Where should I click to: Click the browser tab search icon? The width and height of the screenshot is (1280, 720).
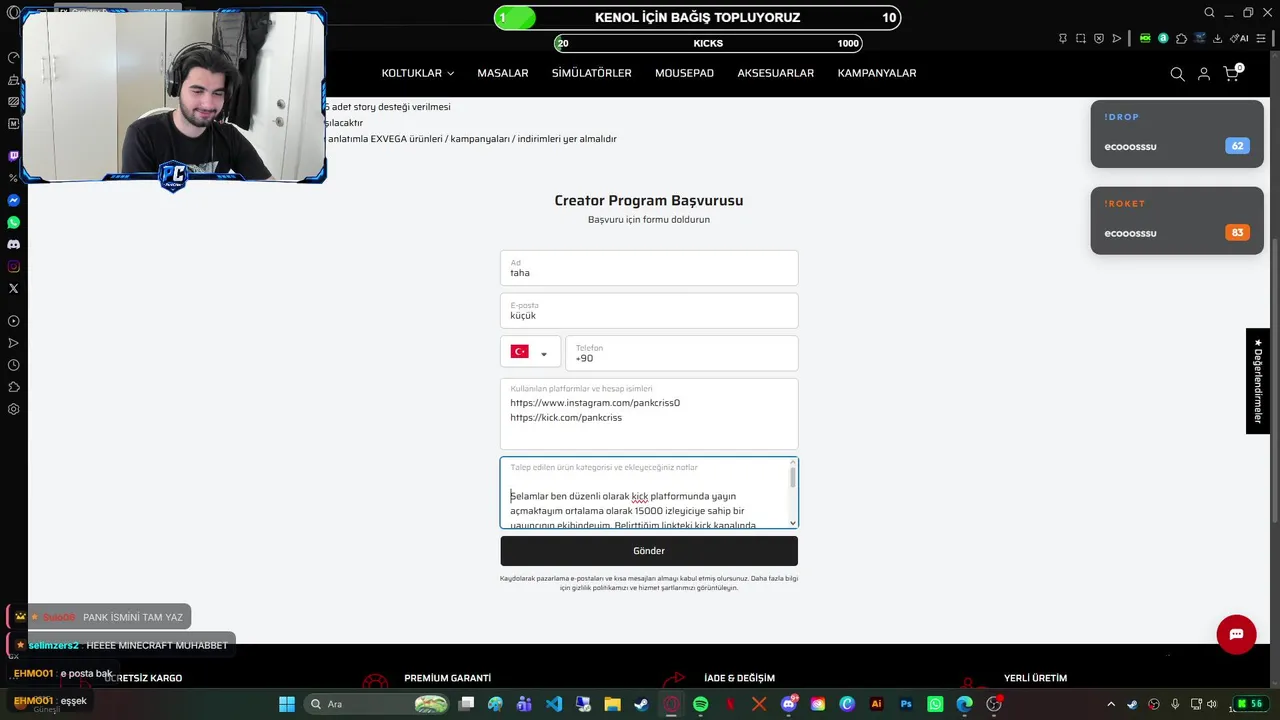tap(1210, 13)
